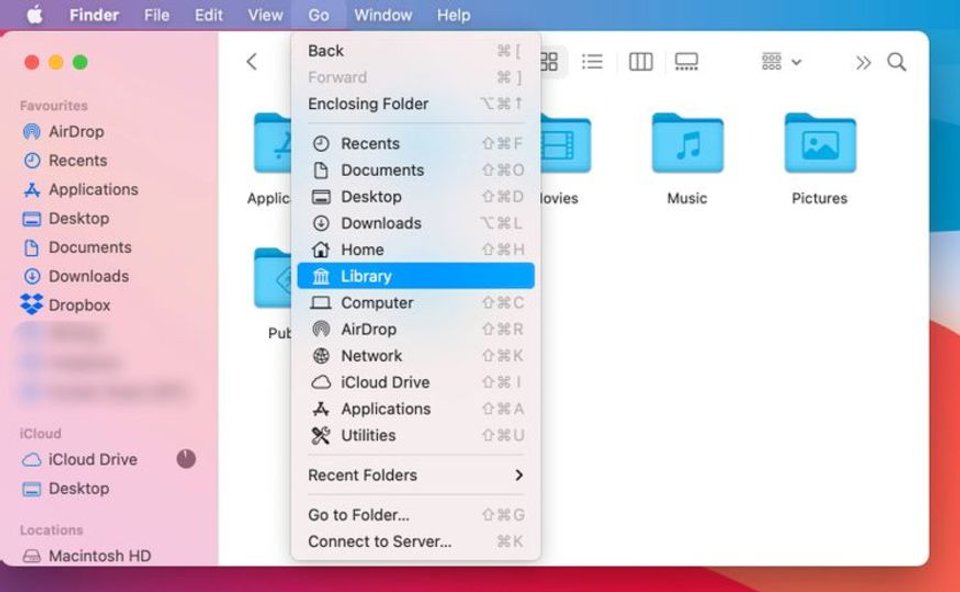Switch to icon grid view
This screenshot has height=592, width=960.
coord(549,62)
